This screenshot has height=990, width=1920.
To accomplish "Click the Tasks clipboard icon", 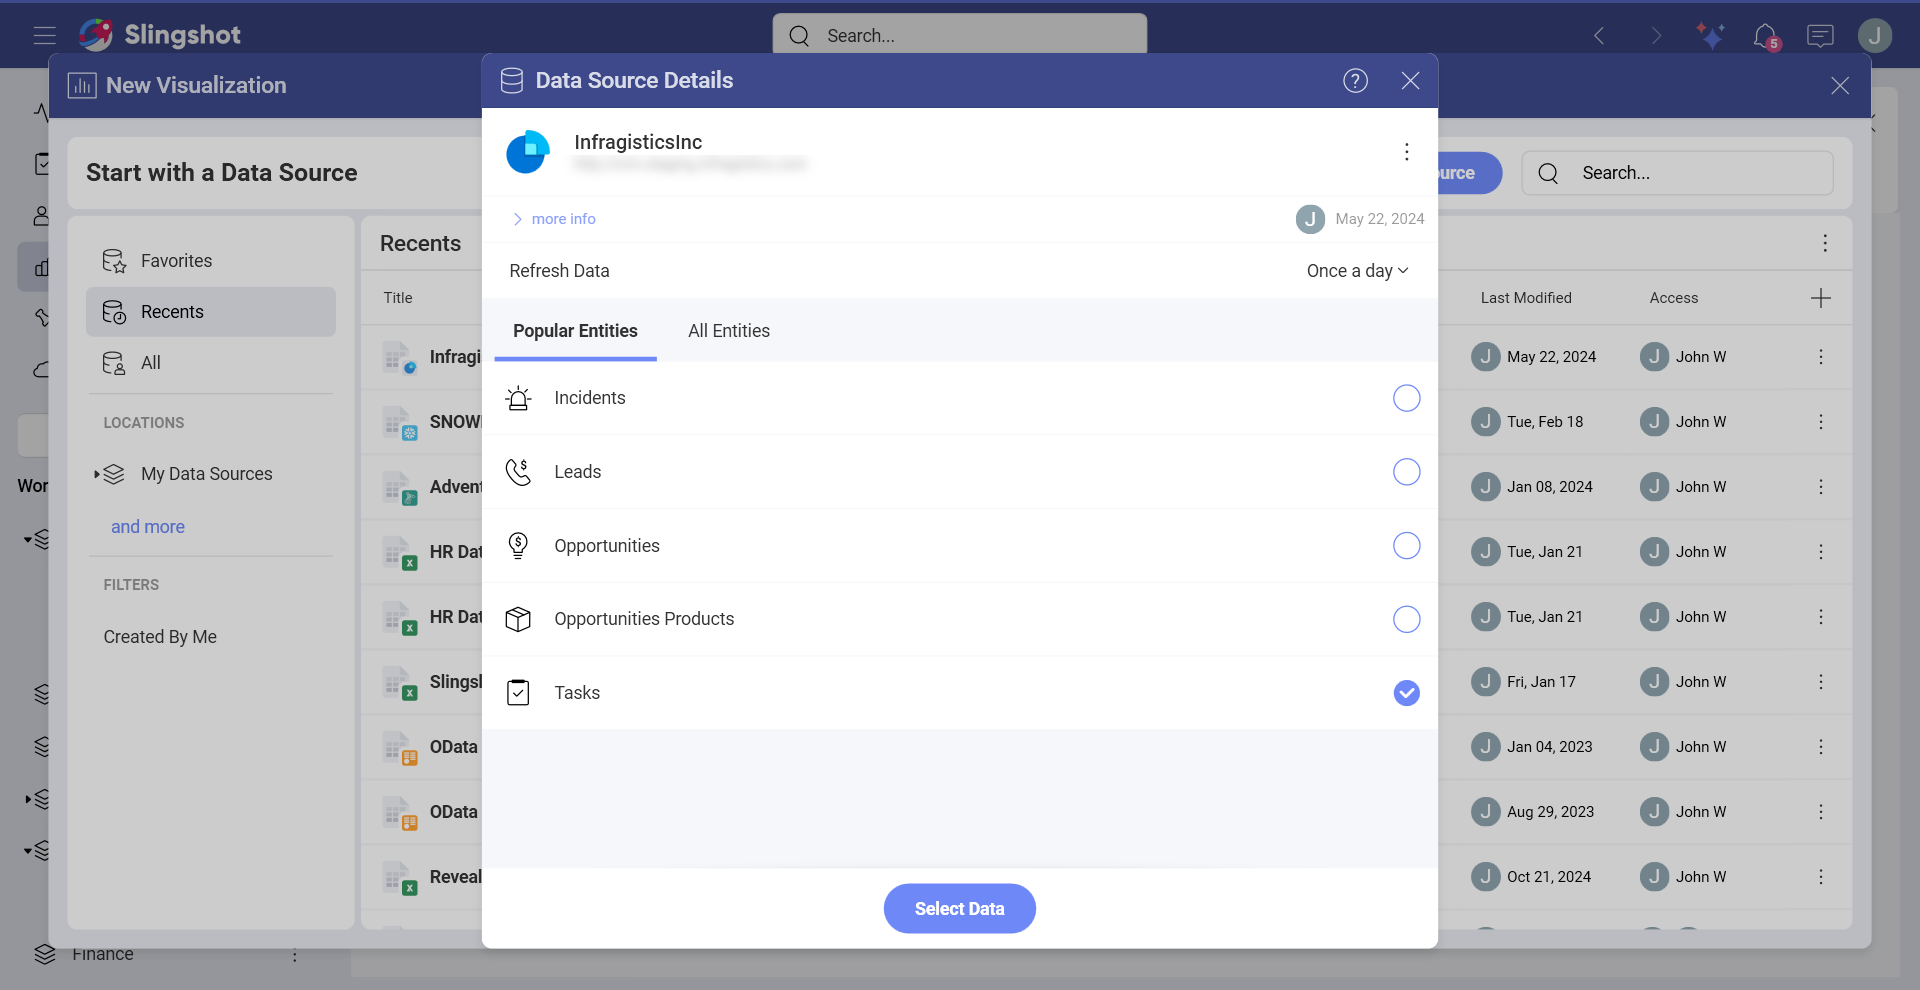I will click(x=518, y=693).
